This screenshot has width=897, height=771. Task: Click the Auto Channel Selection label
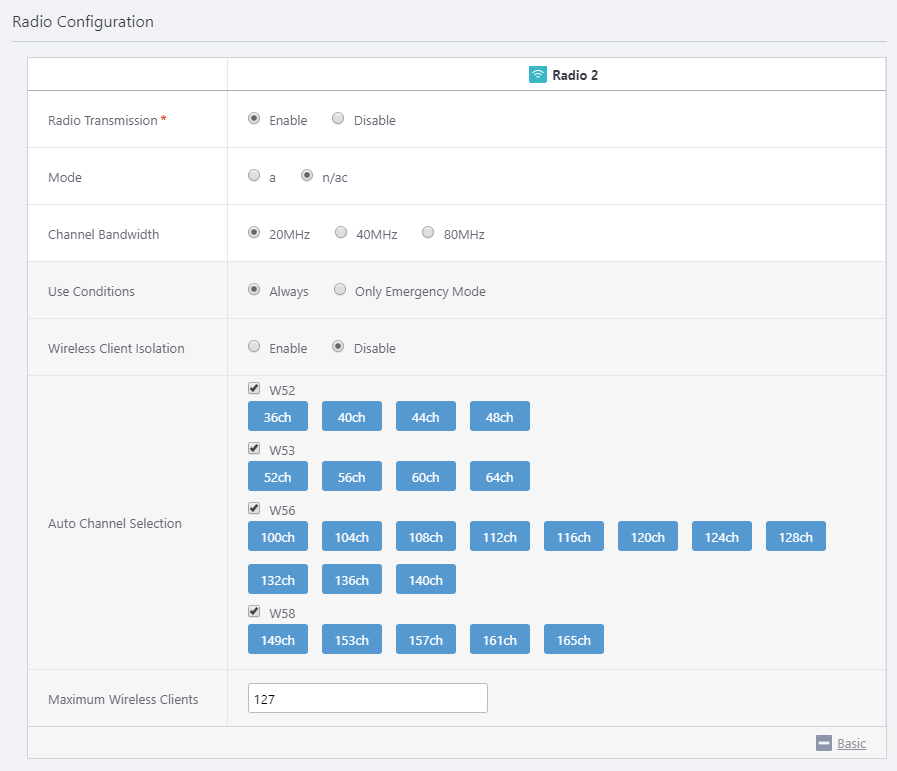pyautogui.click(x=115, y=523)
